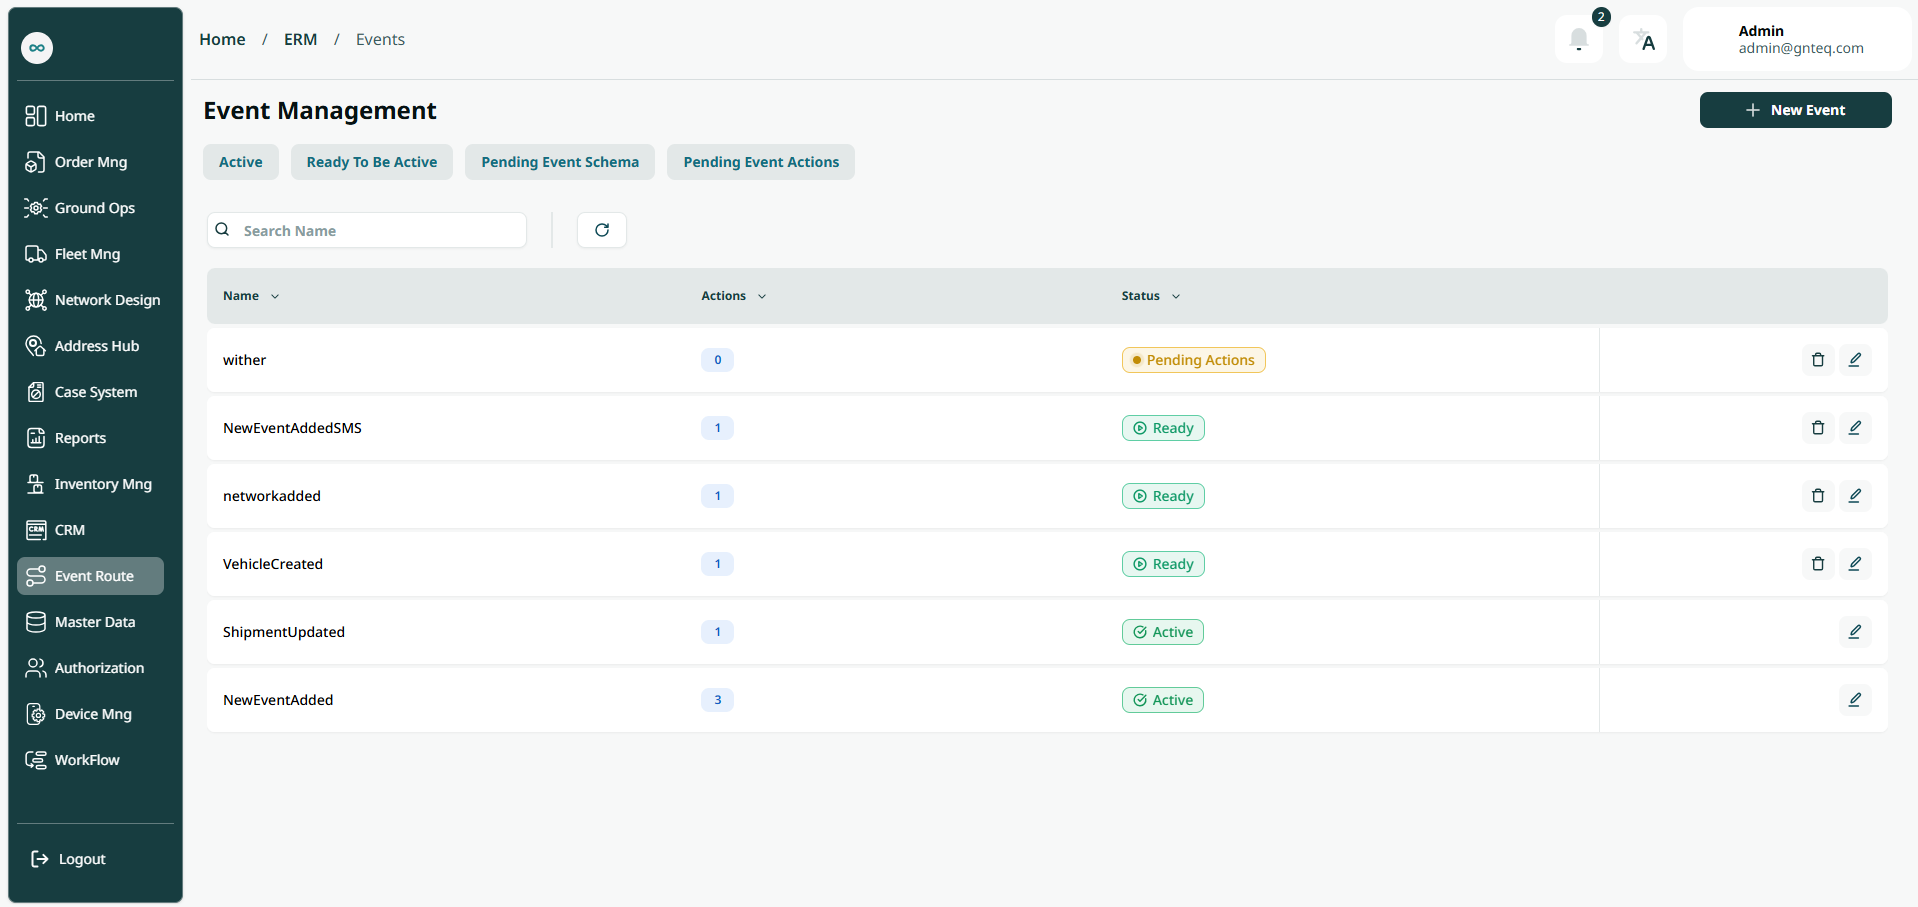Delete the wither event

pyautogui.click(x=1818, y=360)
